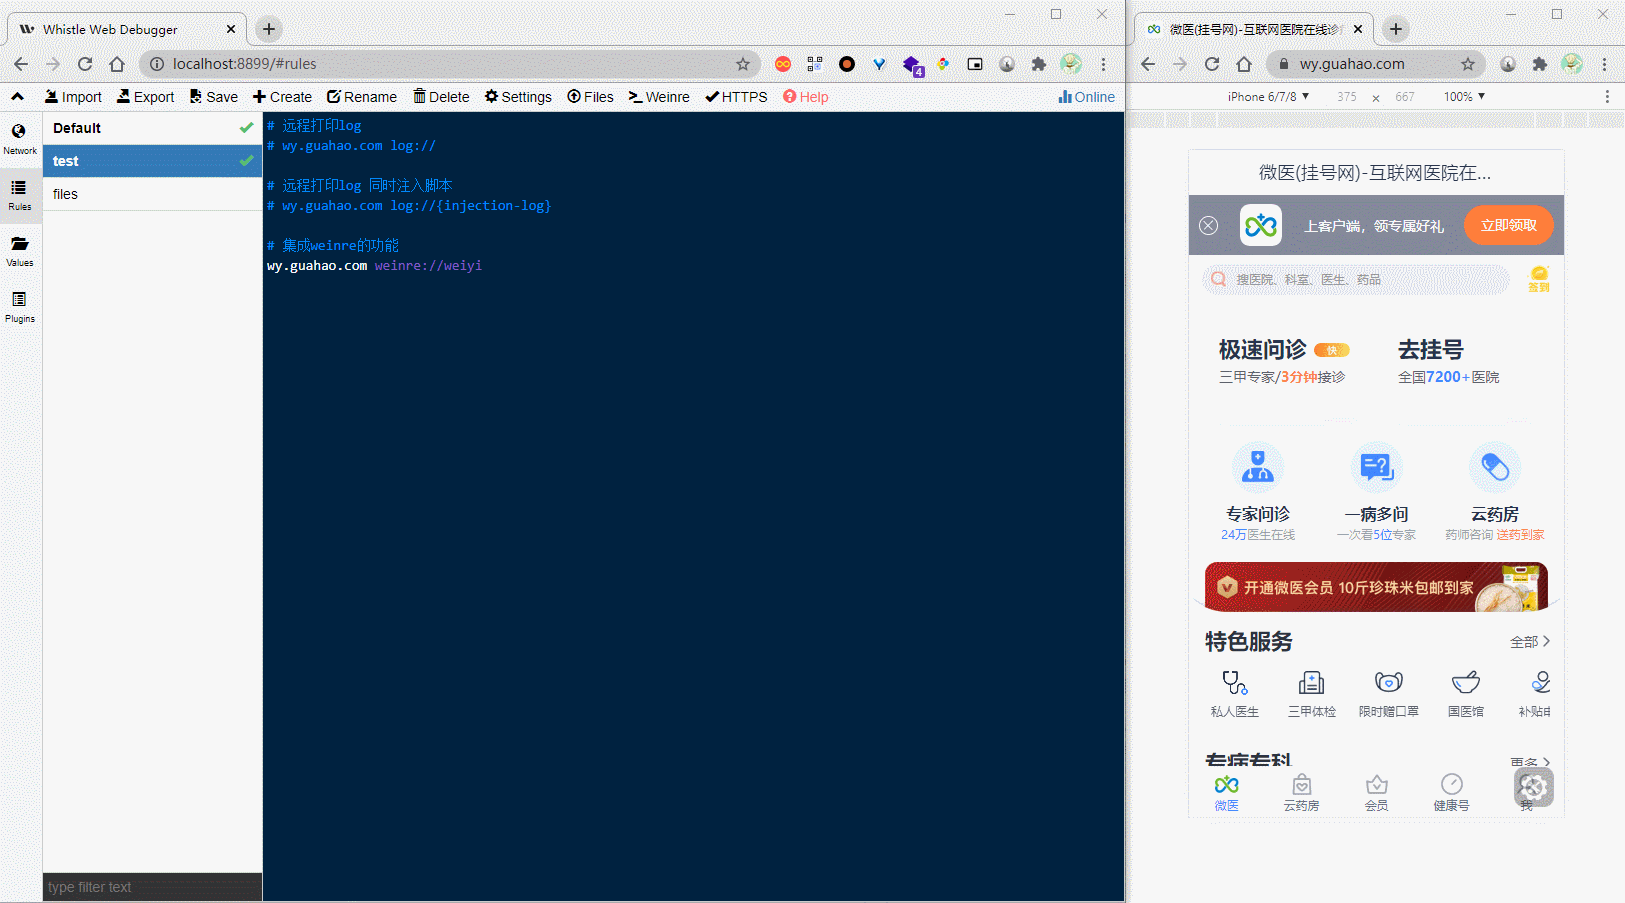The image size is (1625, 903).
Task: Open the black circle extension icon
Action: click(847, 64)
